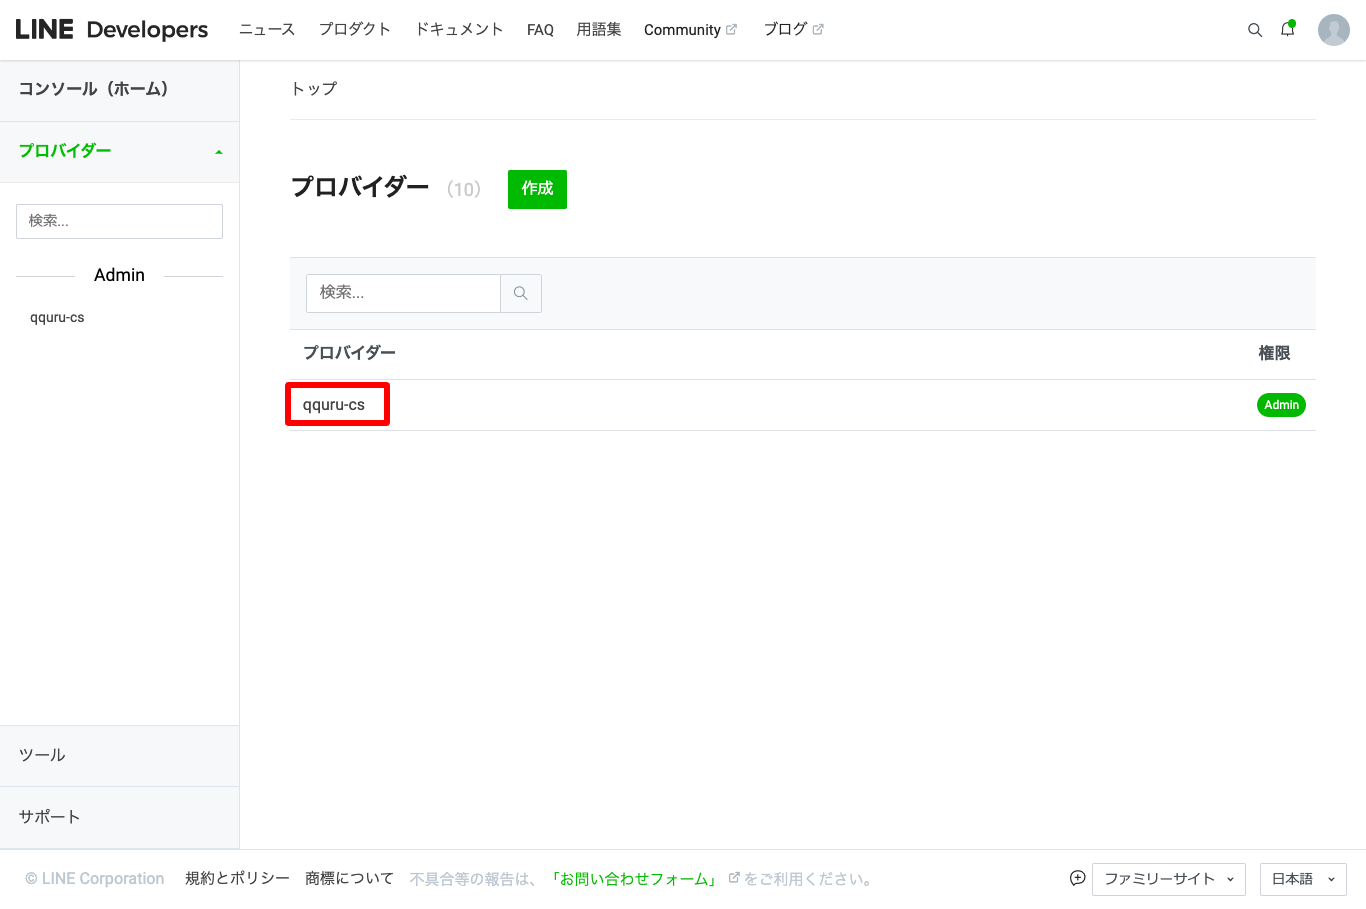Viewport: 1366px width, 909px height.
Task: Open the お問い合わせフォーム link
Action: click(x=634, y=879)
